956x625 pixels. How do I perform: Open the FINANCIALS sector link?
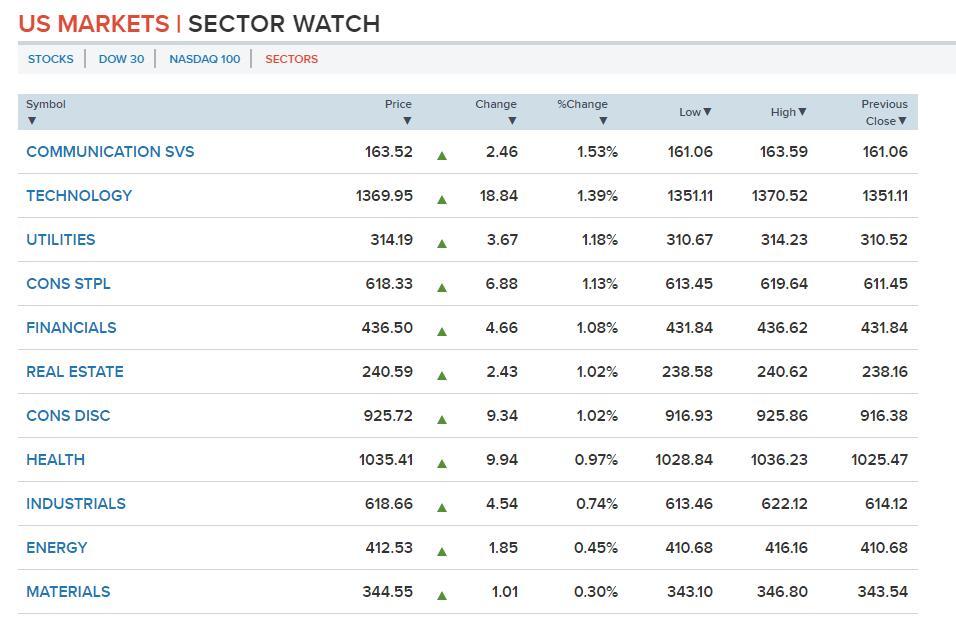[x=71, y=328]
